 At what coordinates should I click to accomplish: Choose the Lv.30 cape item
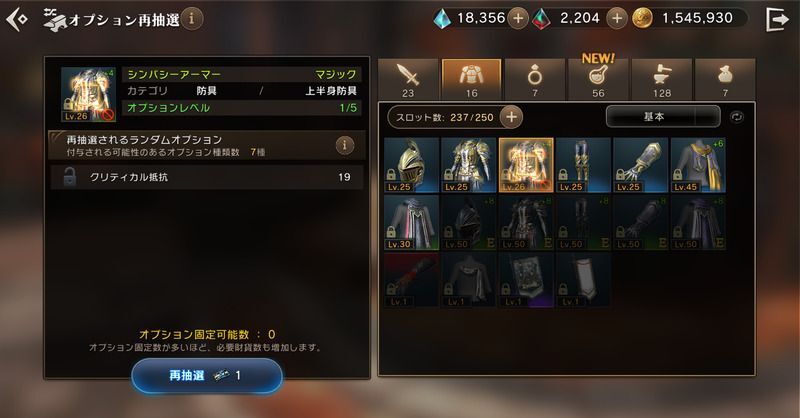click(x=411, y=223)
